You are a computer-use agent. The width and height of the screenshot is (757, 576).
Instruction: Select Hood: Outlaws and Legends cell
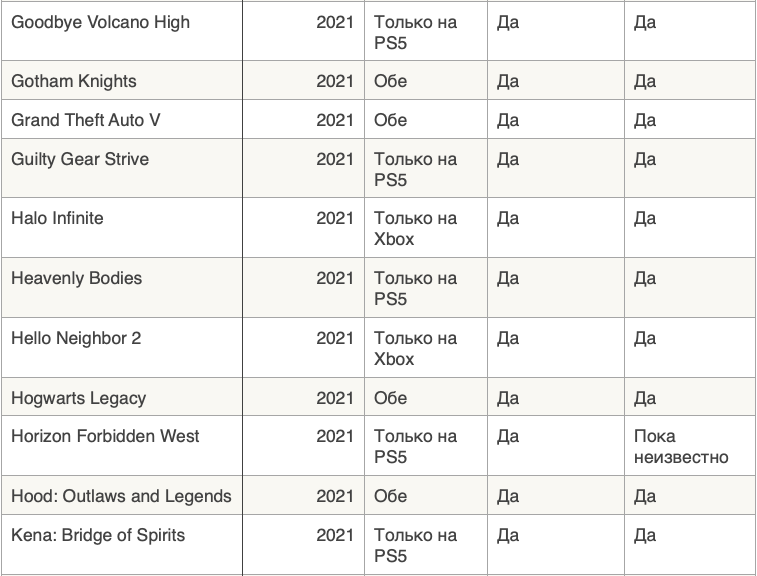(121, 496)
